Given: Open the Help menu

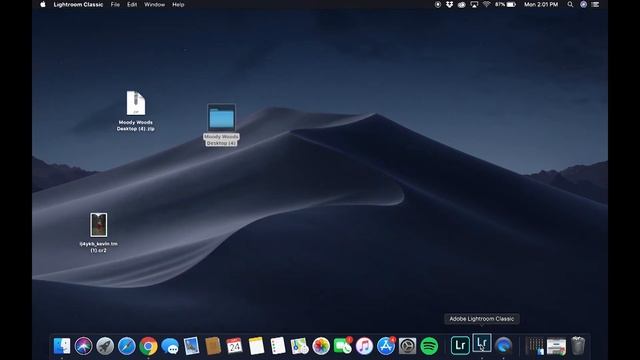Looking at the screenshot, I should [x=178, y=4].
